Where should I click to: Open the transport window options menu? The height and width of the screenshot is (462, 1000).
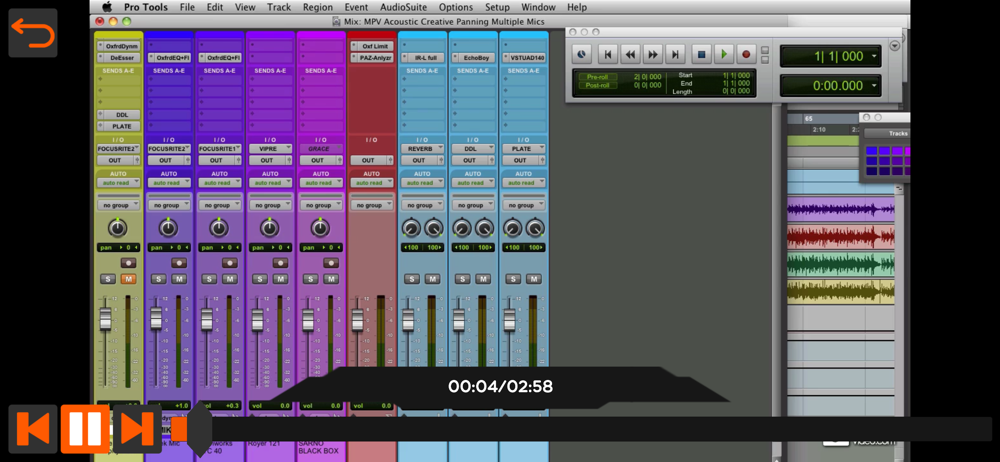pos(894,46)
